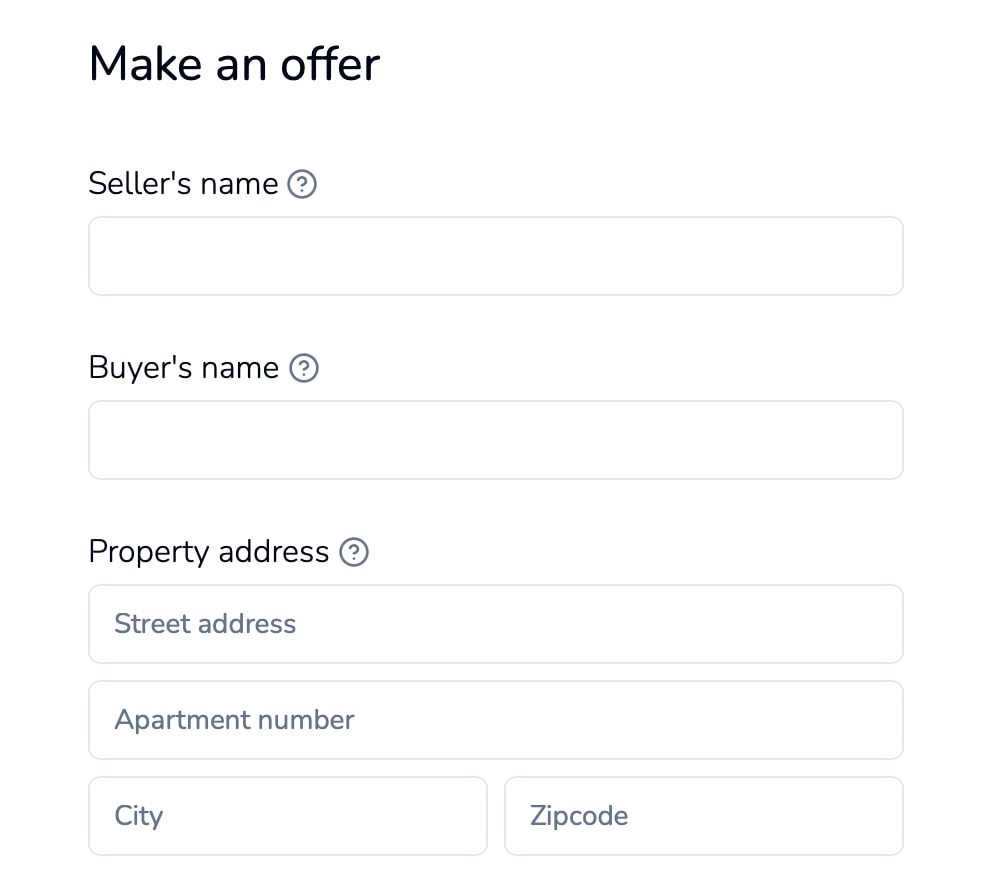
Task: Click the "City" placeholder text
Action: [139, 816]
